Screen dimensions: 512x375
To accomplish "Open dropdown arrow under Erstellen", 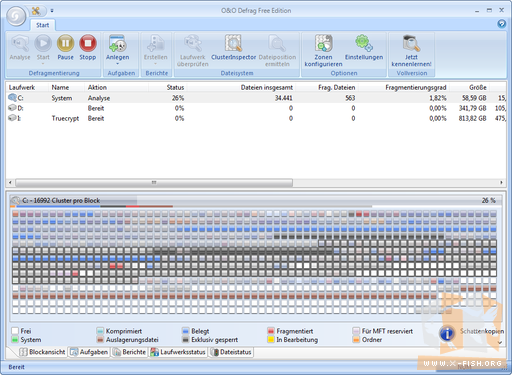I will pyautogui.click(x=156, y=63).
